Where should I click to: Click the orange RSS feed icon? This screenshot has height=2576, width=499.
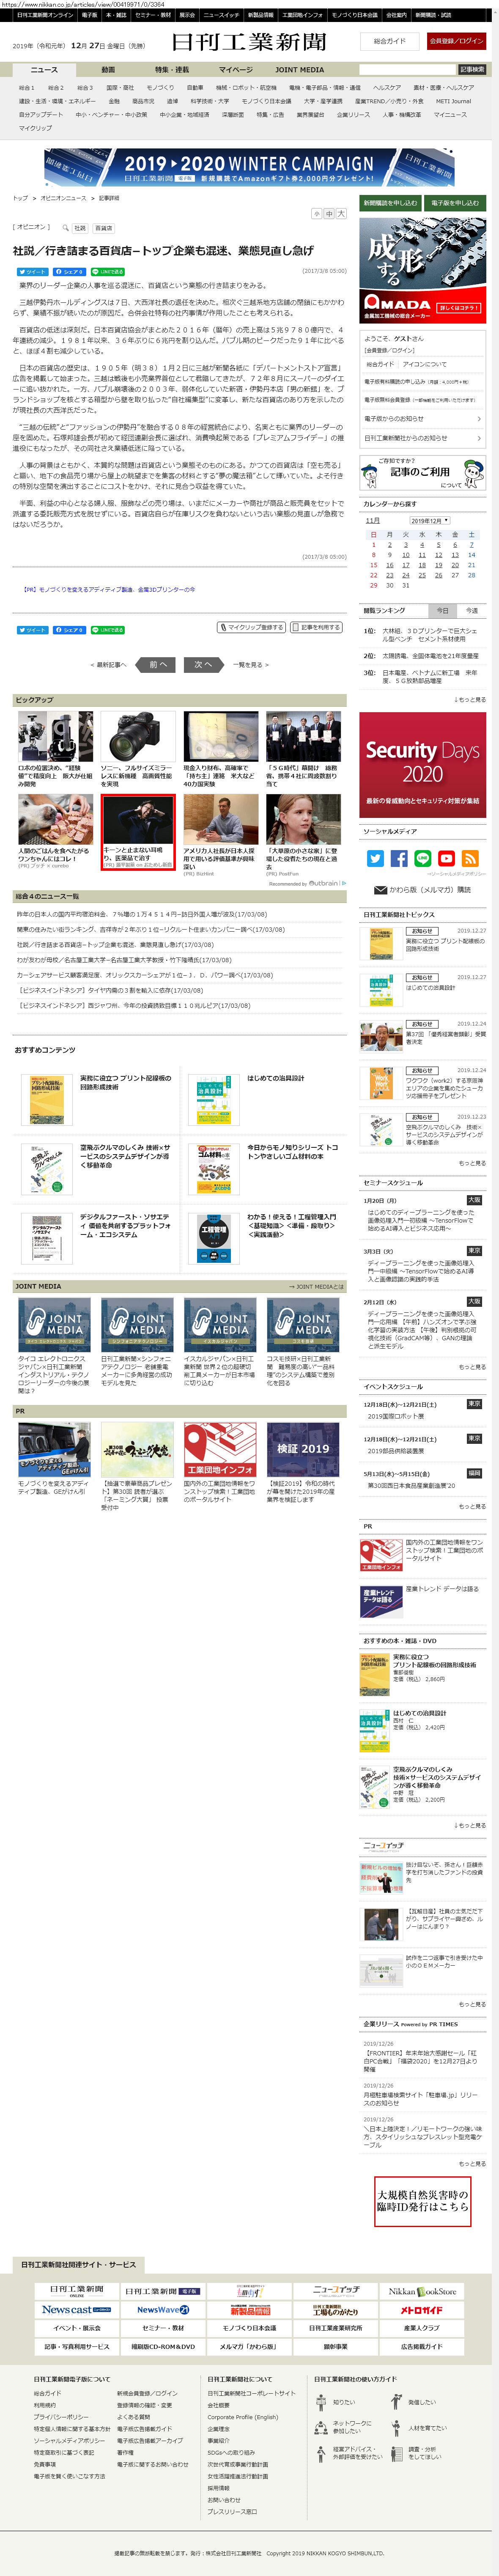click(x=470, y=858)
